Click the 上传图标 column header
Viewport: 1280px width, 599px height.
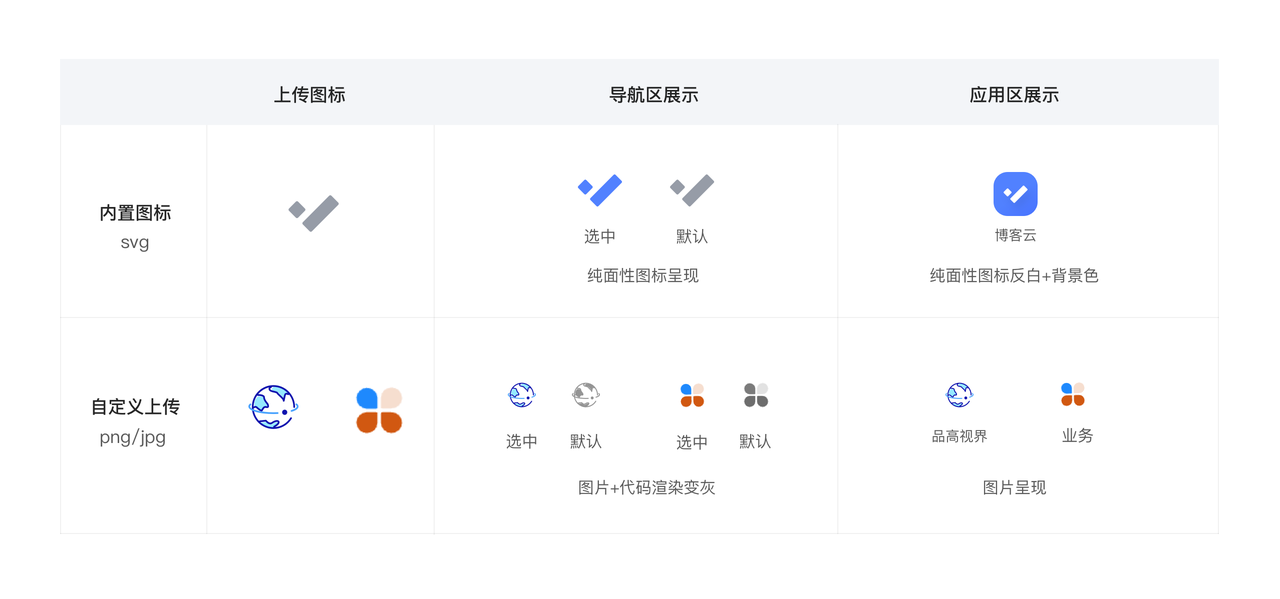(310, 95)
